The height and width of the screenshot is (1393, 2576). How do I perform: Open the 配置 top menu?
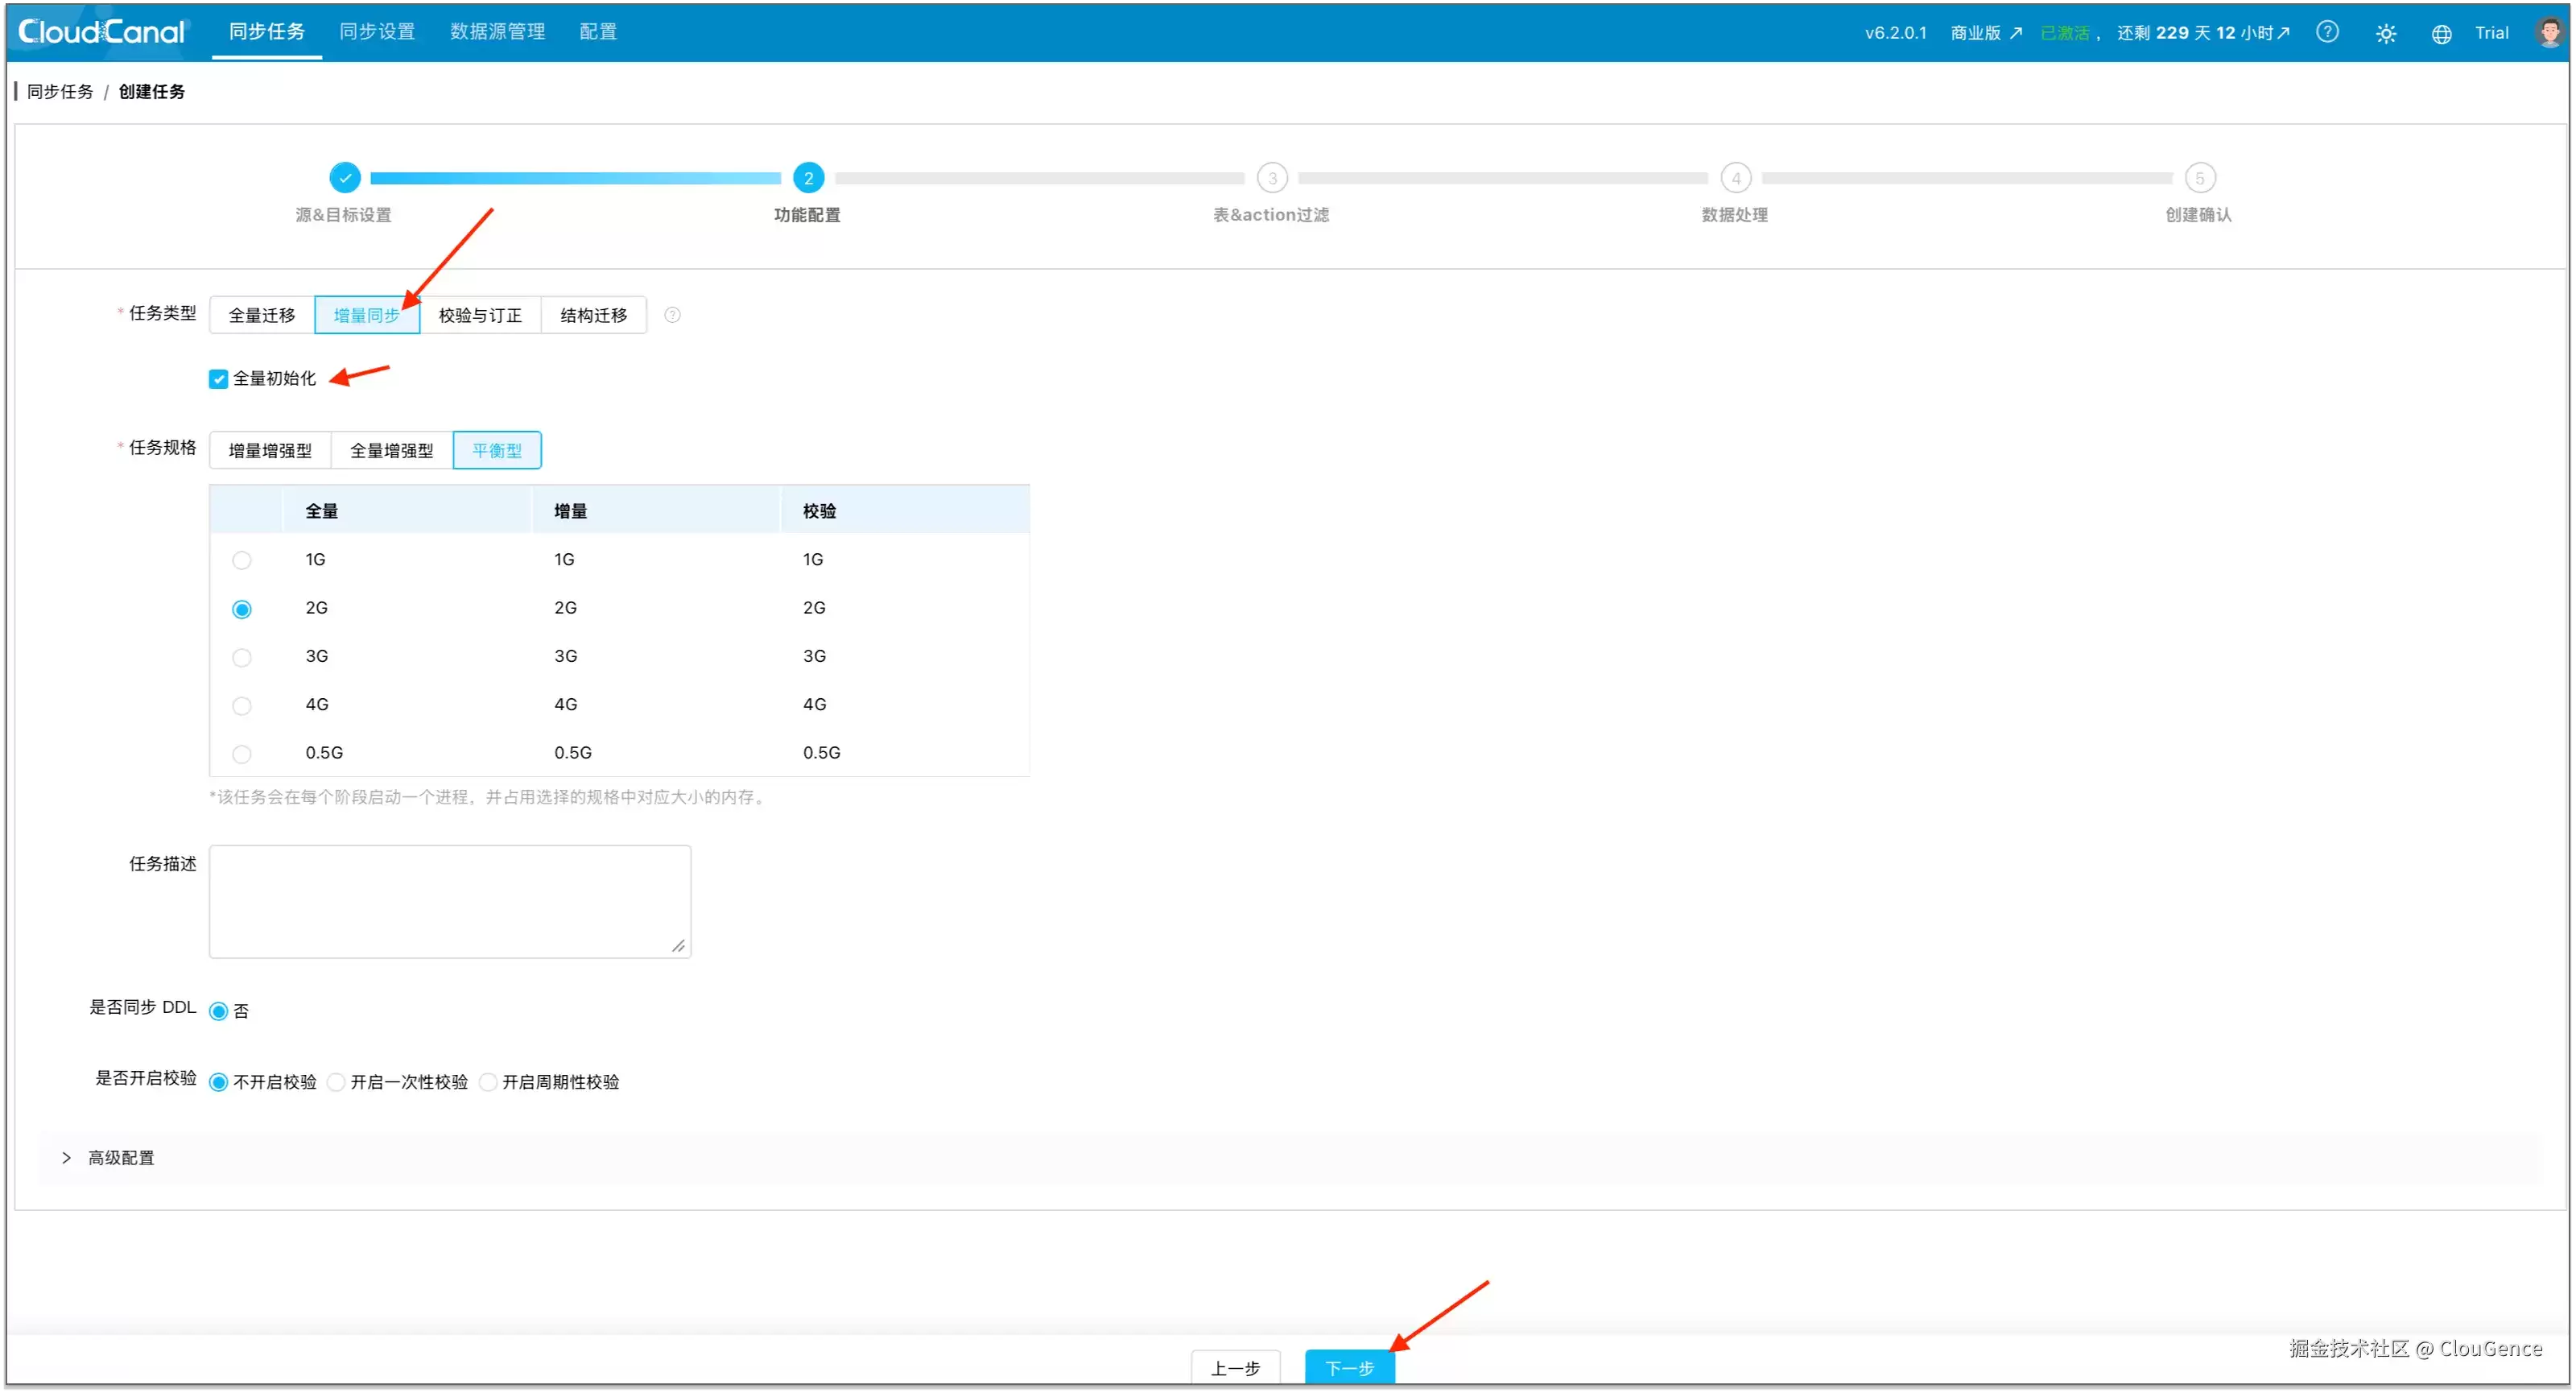pyautogui.click(x=598, y=31)
